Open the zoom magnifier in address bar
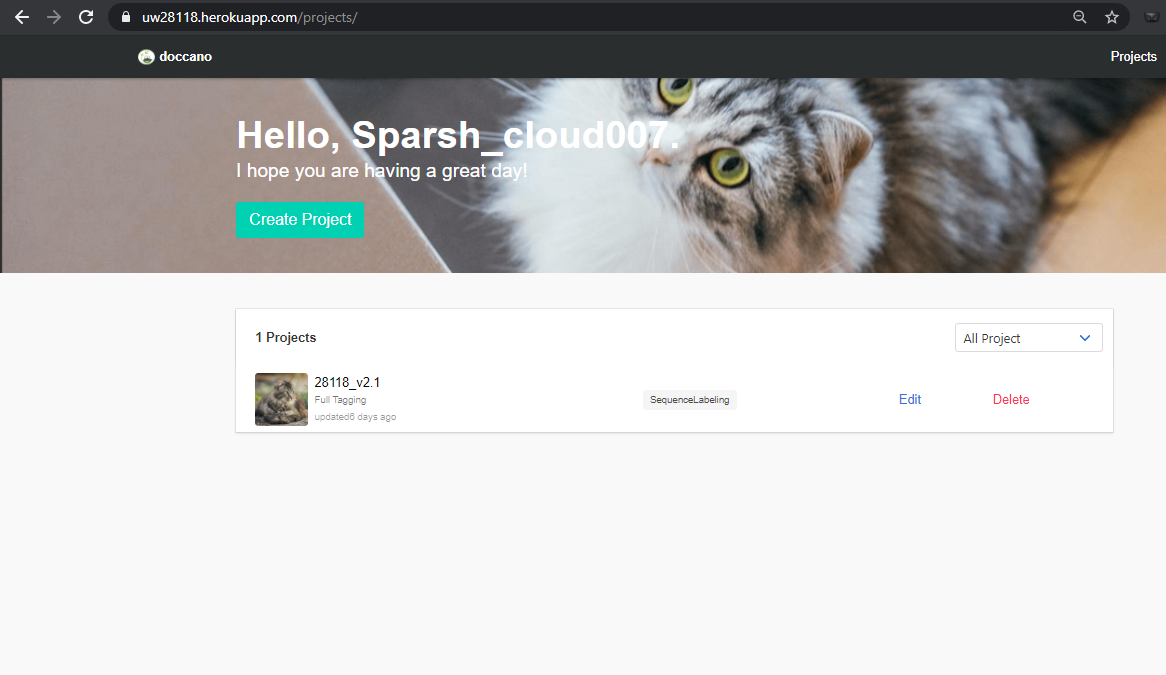The height and width of the screenshot is (675, 1166). [1080, 17]
